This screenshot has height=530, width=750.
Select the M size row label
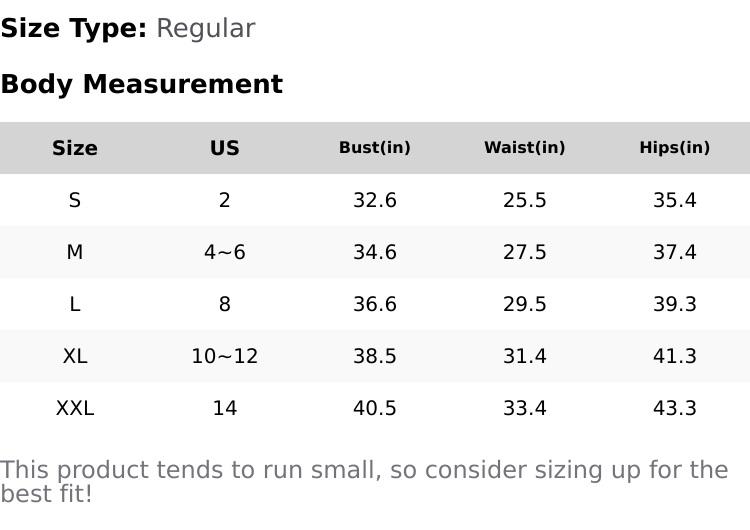click(x=75, y=252)
